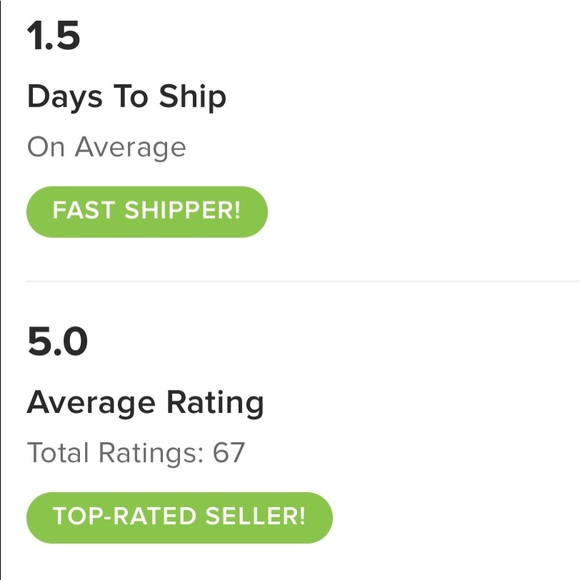
Task: Select the word Days in Days To Ship
Action: click(x=65, y=97)
